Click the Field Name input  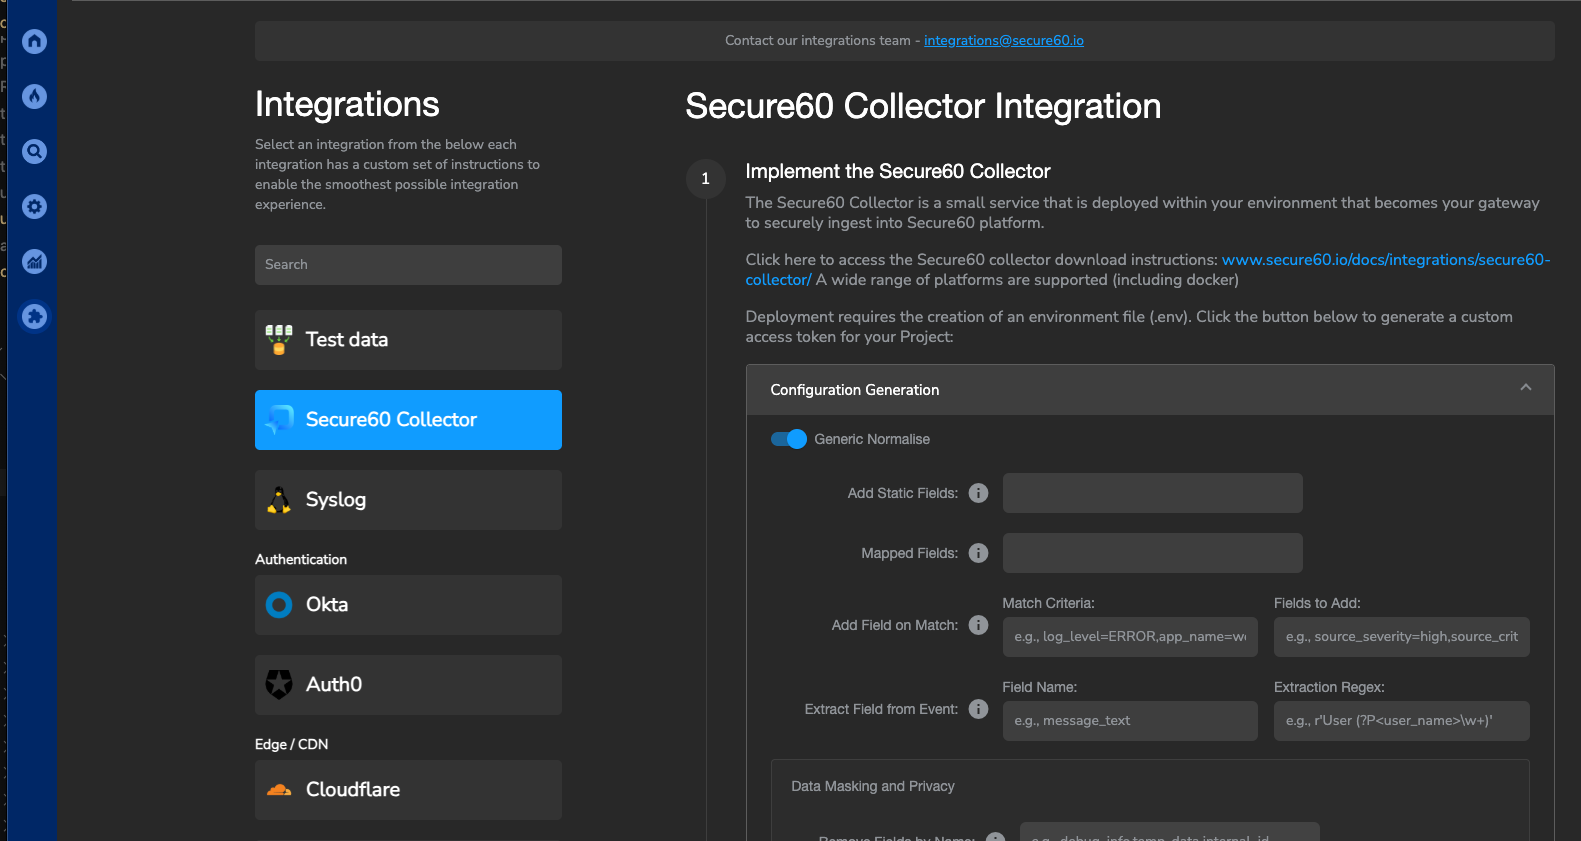(1130, 721)
